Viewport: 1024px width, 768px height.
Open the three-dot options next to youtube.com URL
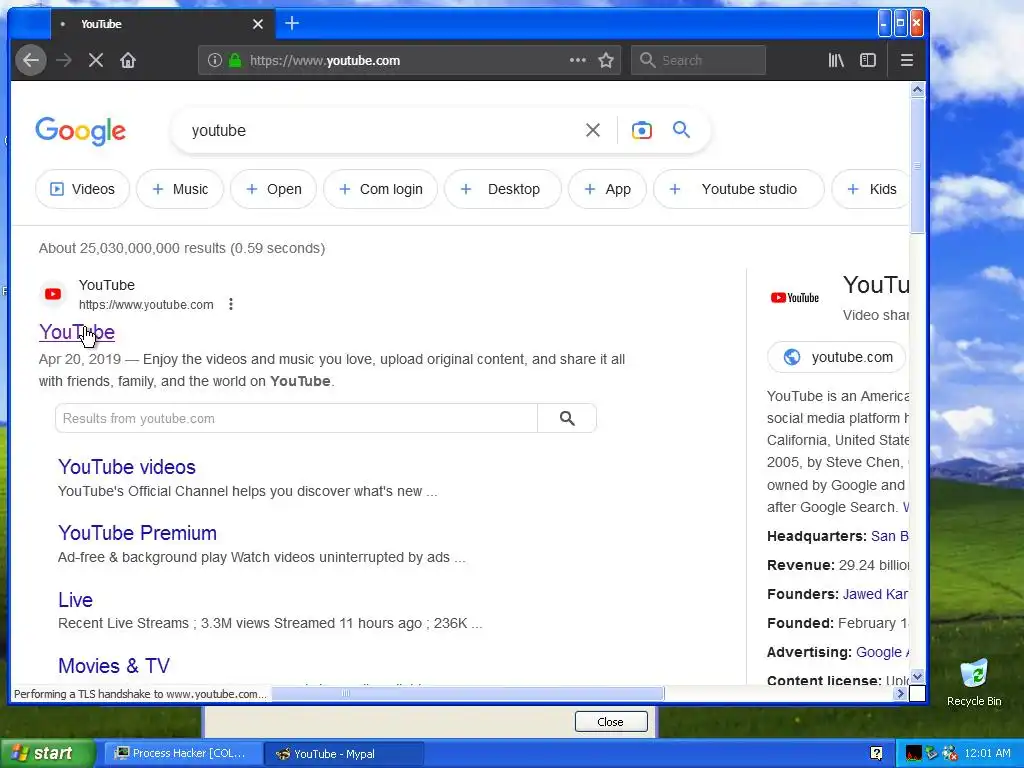[231, 304]
